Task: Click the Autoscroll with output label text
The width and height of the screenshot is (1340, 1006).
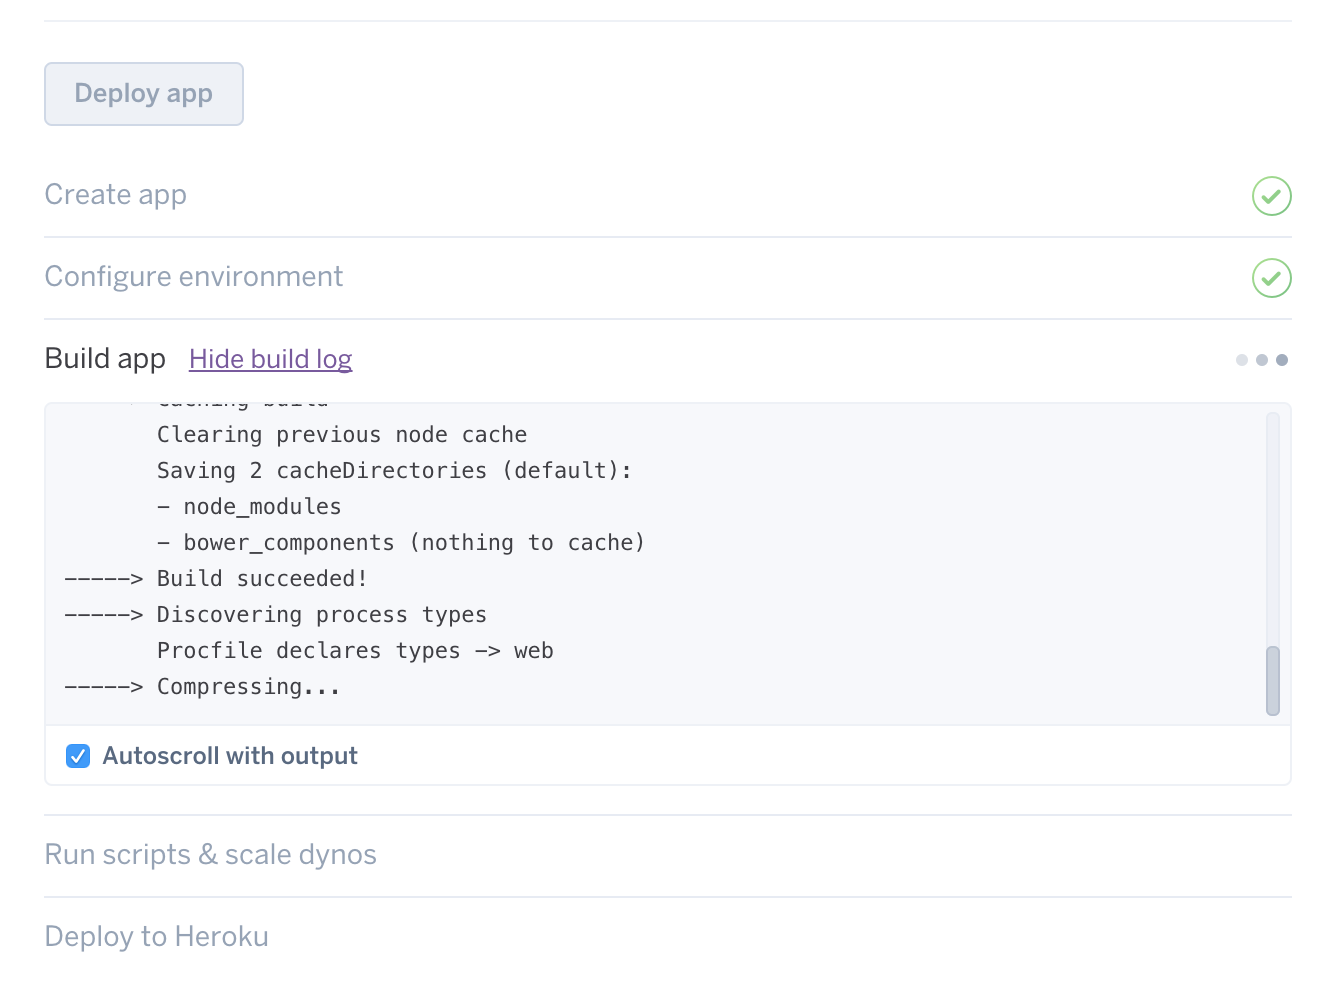Action: 230,756
